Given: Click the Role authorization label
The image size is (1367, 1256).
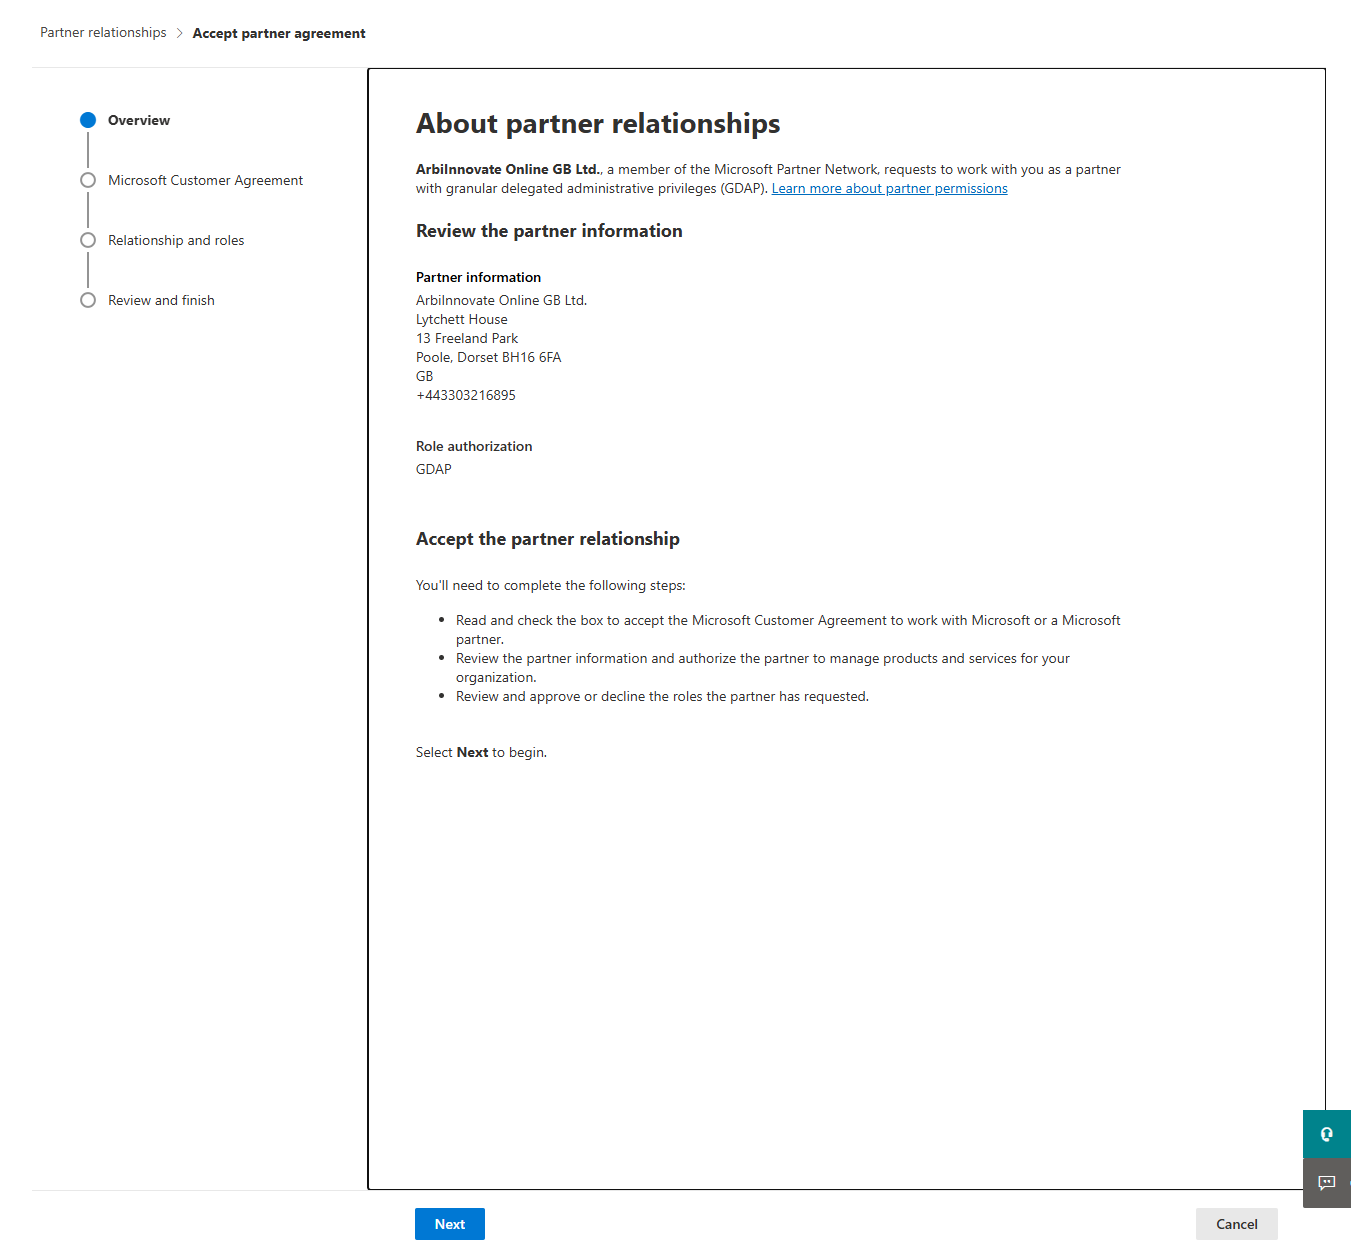Looking at the screenshot, I should [x=474, y=446].
